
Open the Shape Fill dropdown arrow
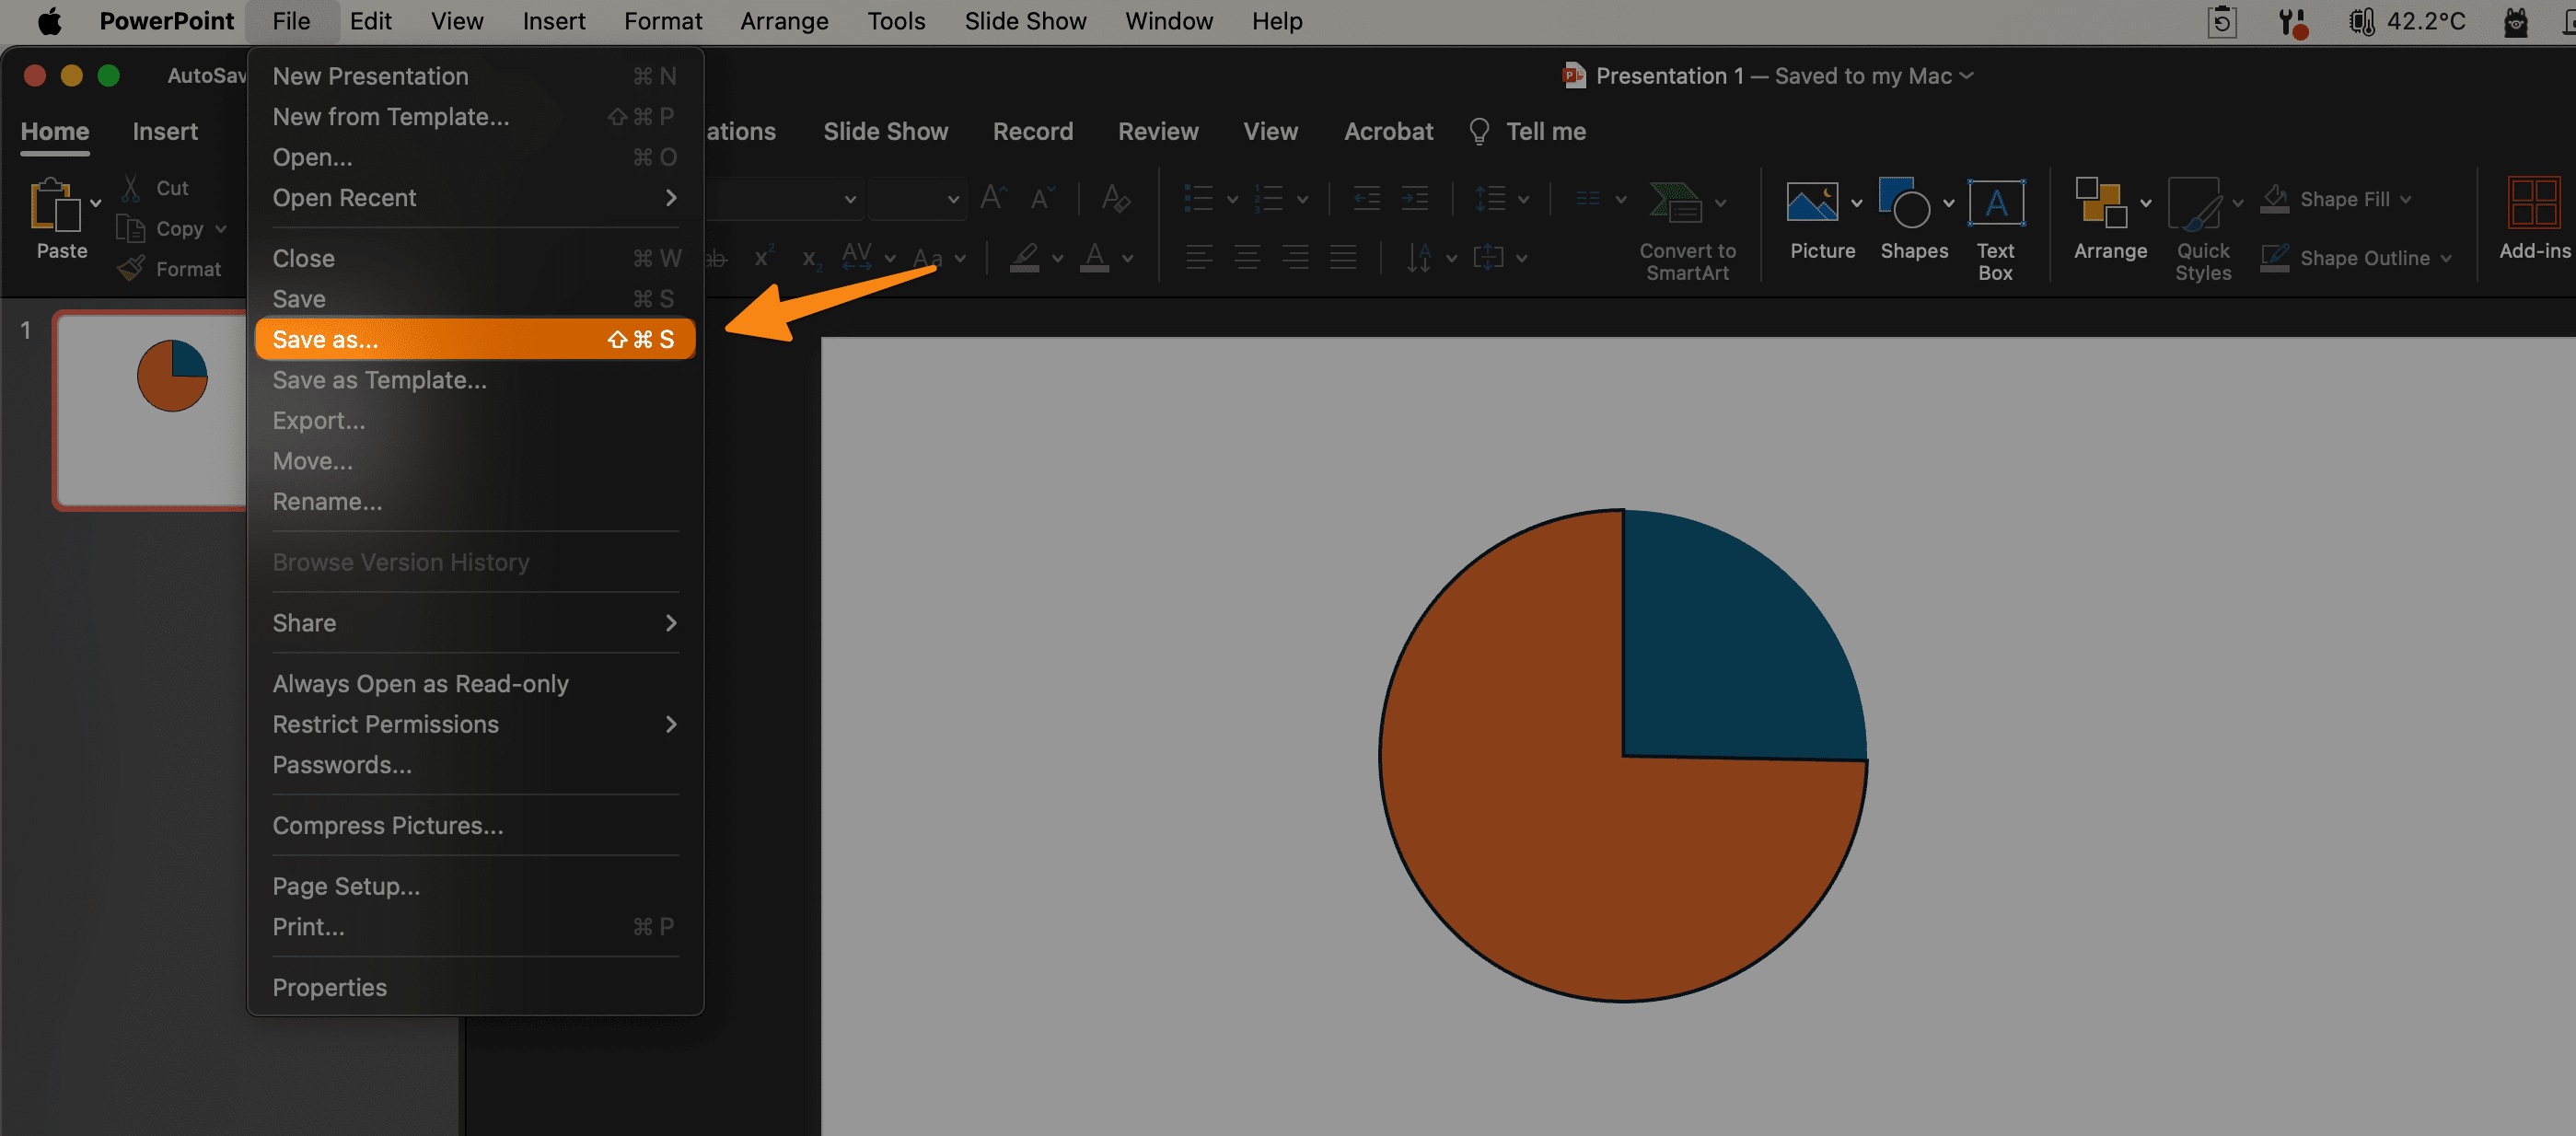[2407, 199]
